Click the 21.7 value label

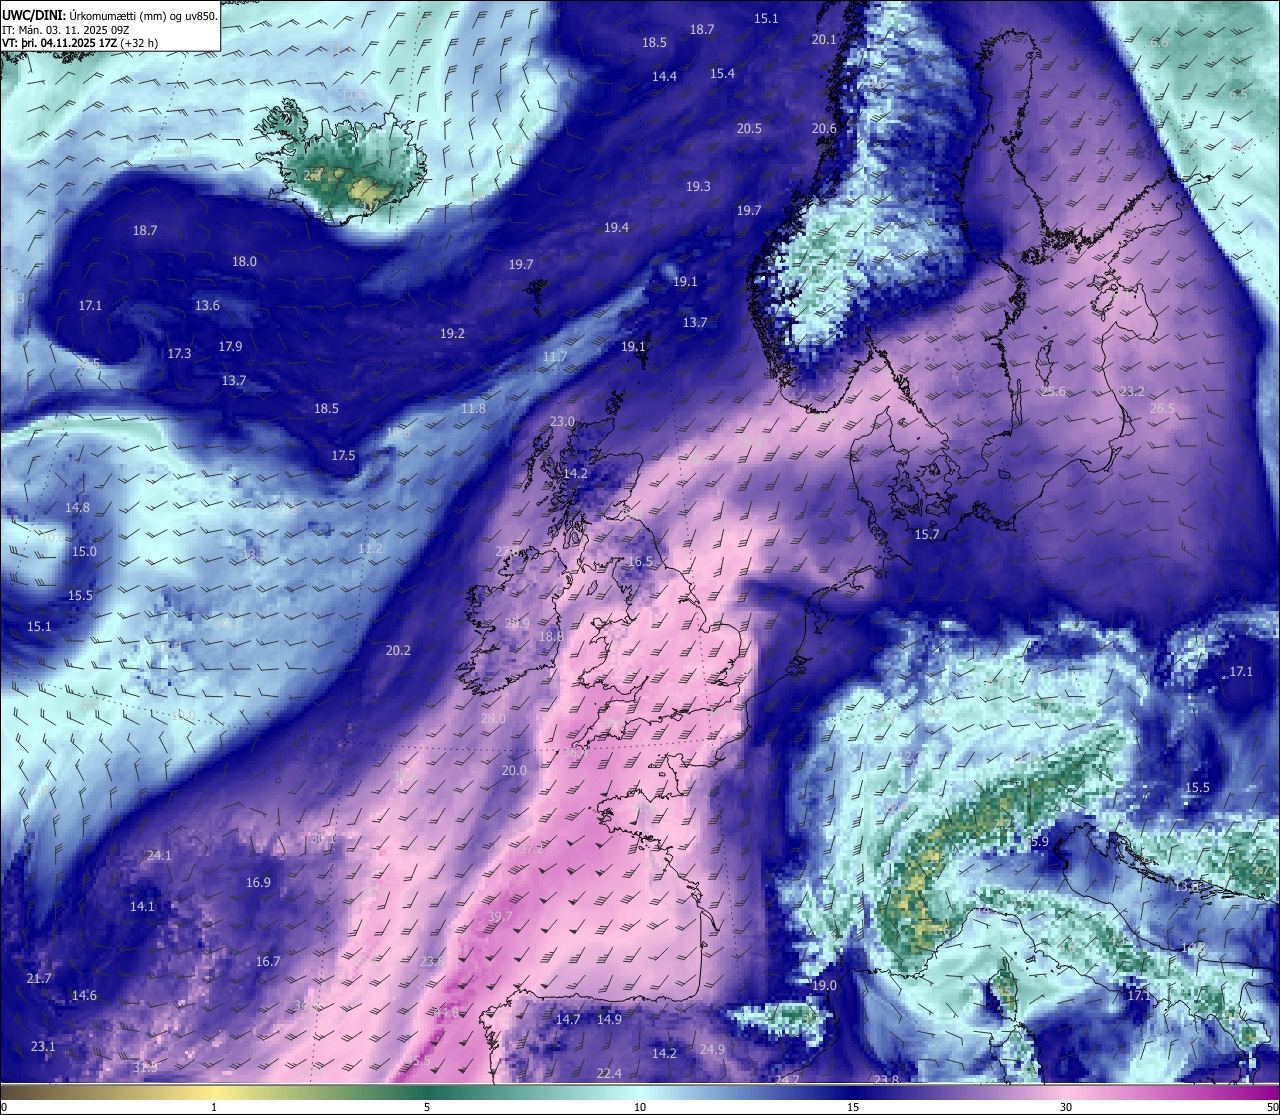(38, 979)
